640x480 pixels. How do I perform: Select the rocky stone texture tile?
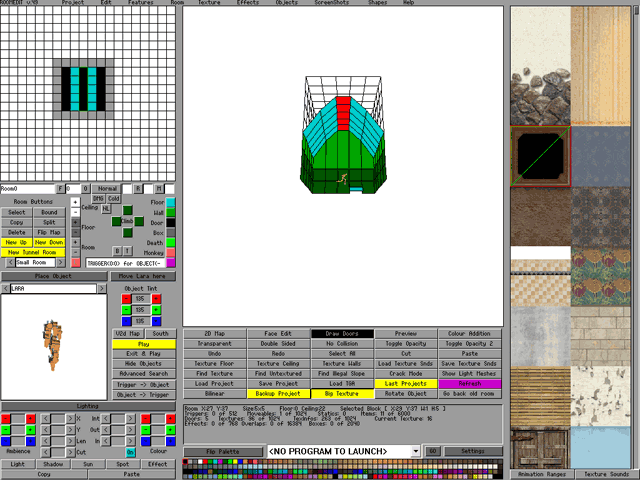540,95
